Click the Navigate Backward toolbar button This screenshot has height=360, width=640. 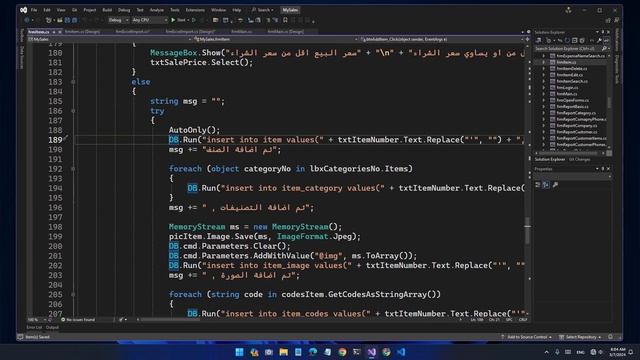tap(27, 20)
